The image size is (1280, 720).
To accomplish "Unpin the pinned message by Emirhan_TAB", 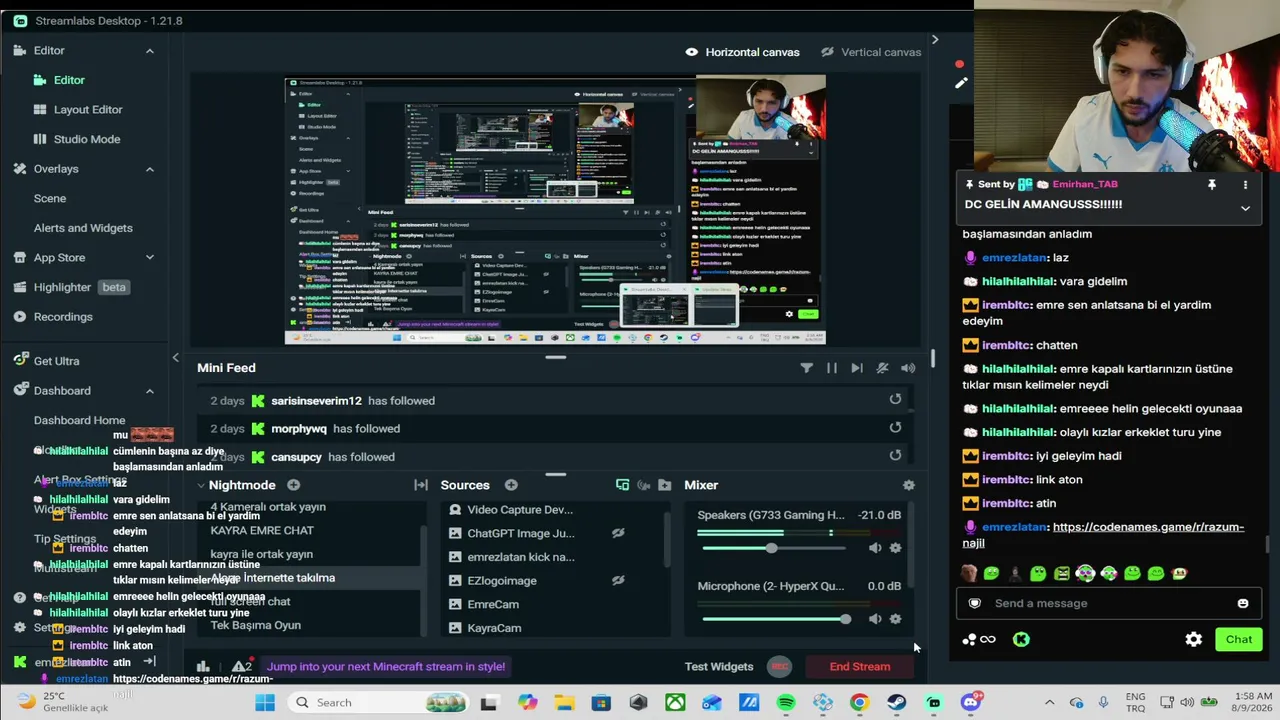I will pos(1211,185).
